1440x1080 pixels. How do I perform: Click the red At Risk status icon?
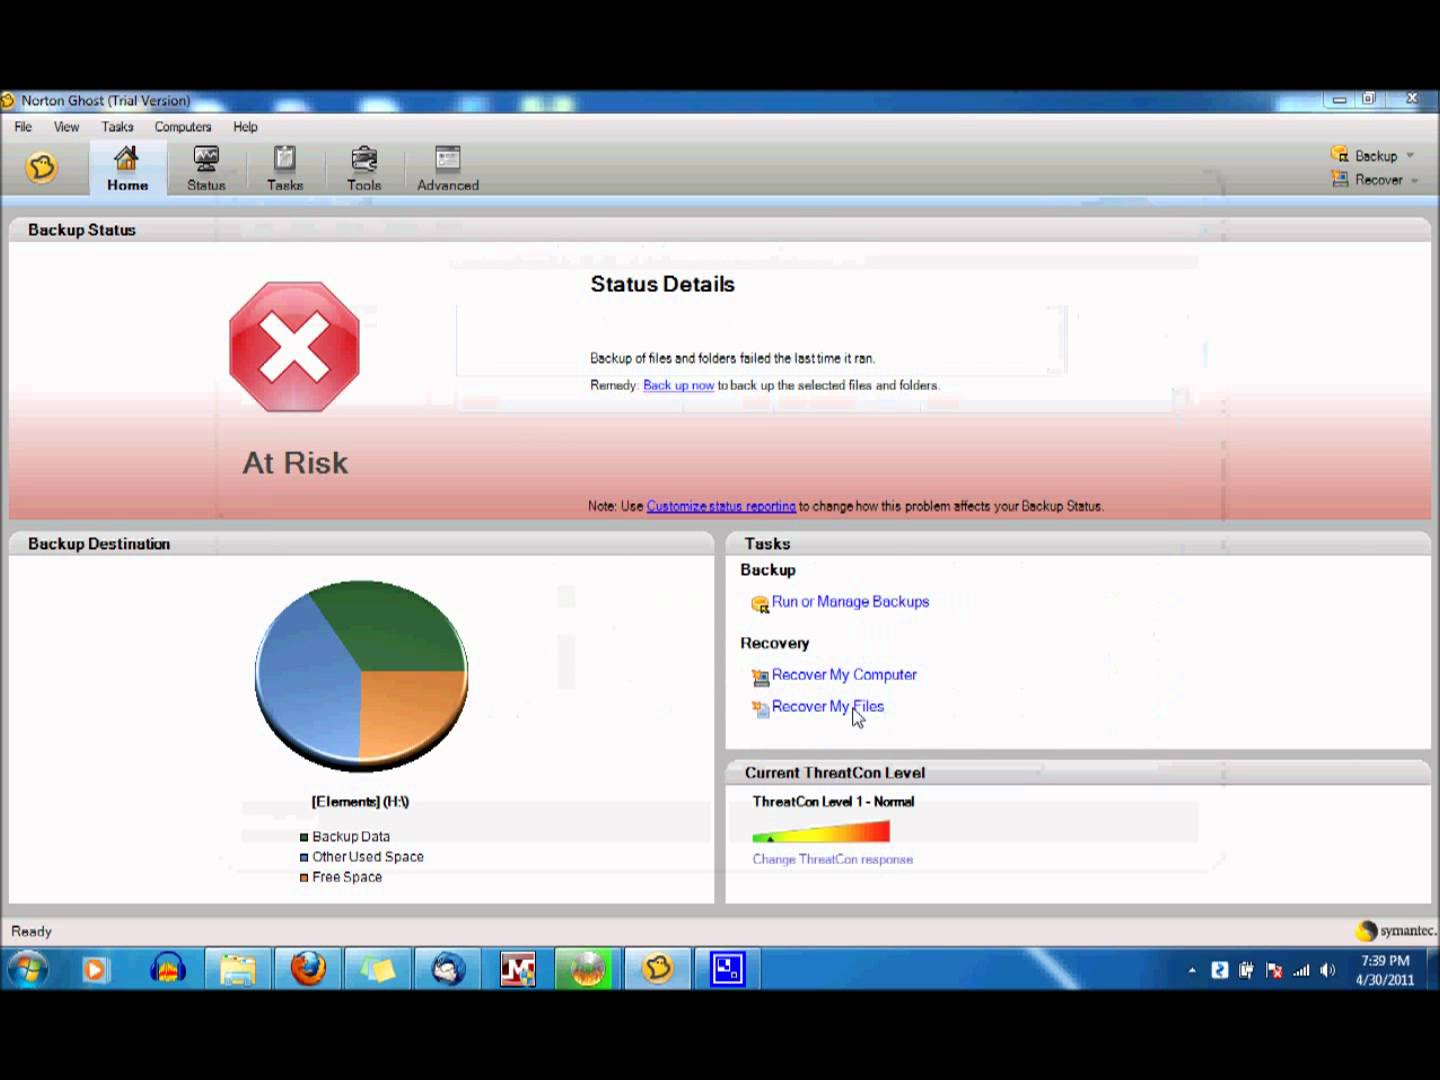[x=294, y=347]
